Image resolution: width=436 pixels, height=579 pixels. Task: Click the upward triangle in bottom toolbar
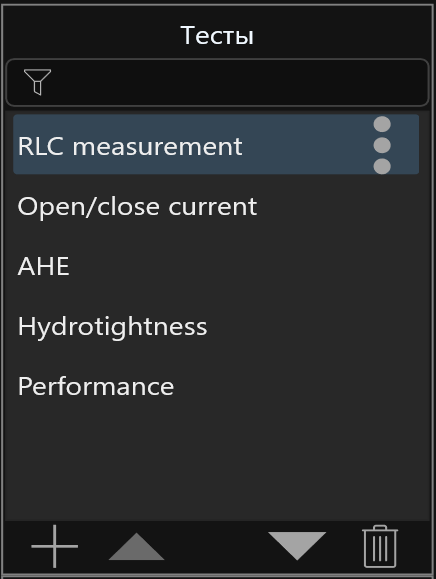pyautogui.click(x=136, y=546)
